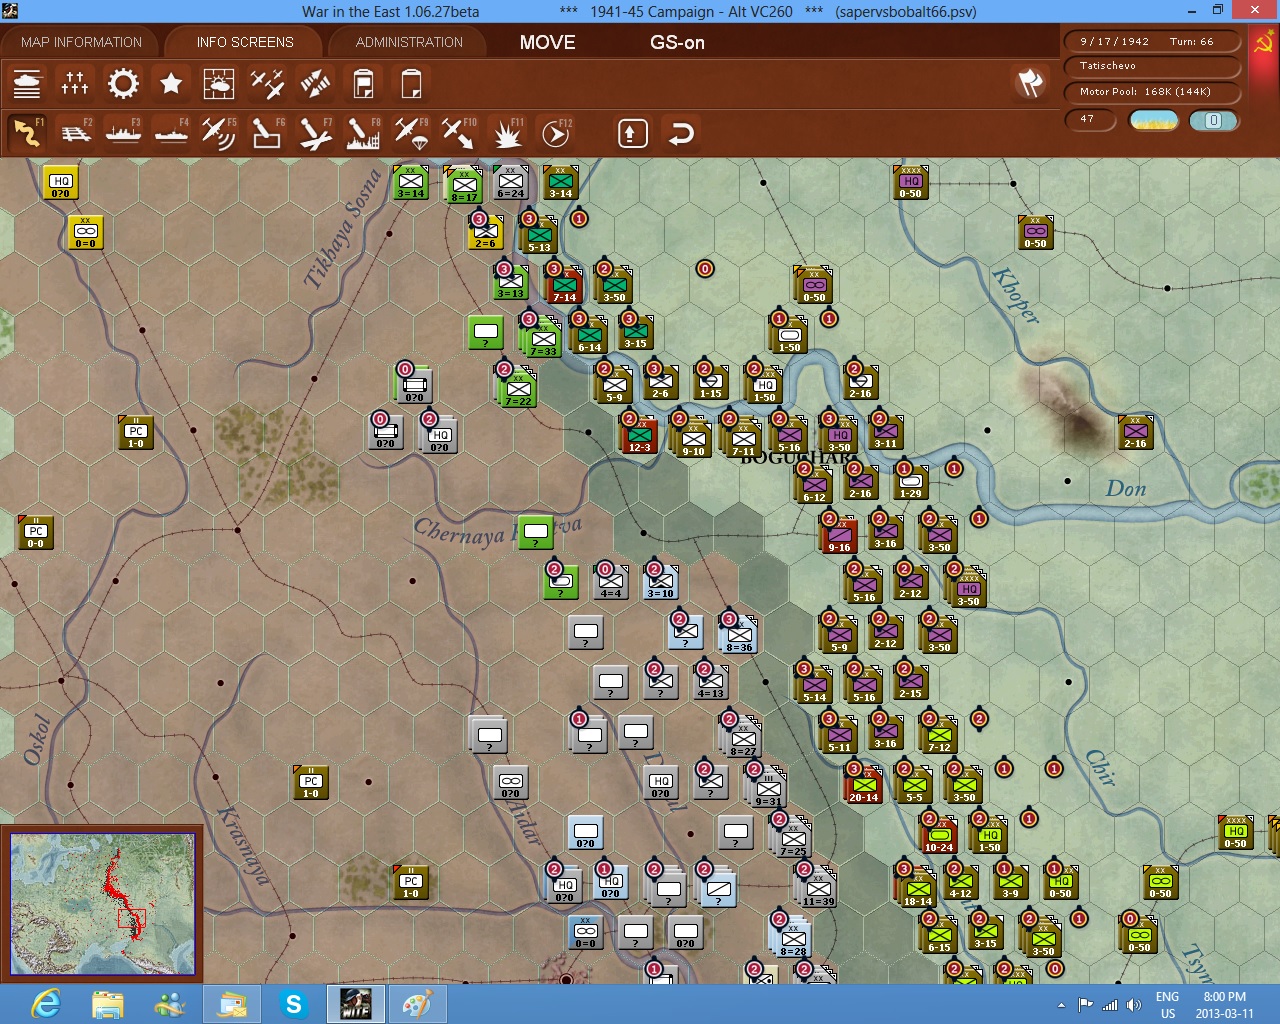The height and width of the screenshot is (1024, 1280).
Task: Open Internet Explorer from taskbar
Action: [x=46, y=1004]
